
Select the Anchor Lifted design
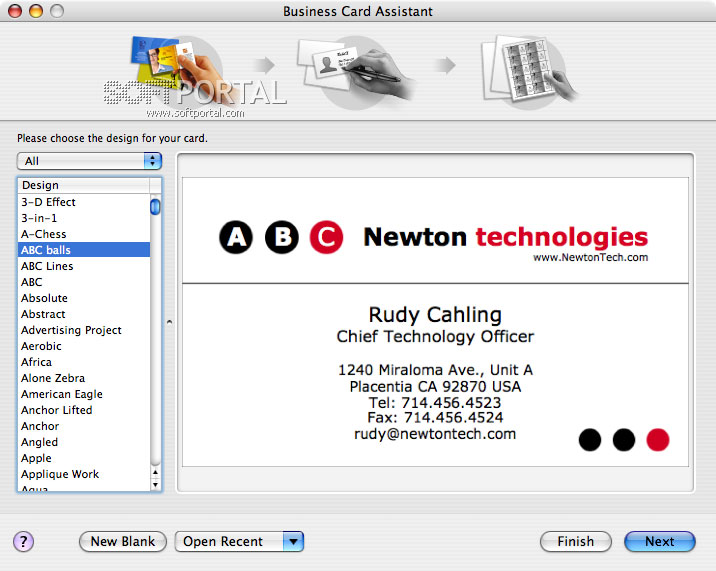click(x=84, y=410)
